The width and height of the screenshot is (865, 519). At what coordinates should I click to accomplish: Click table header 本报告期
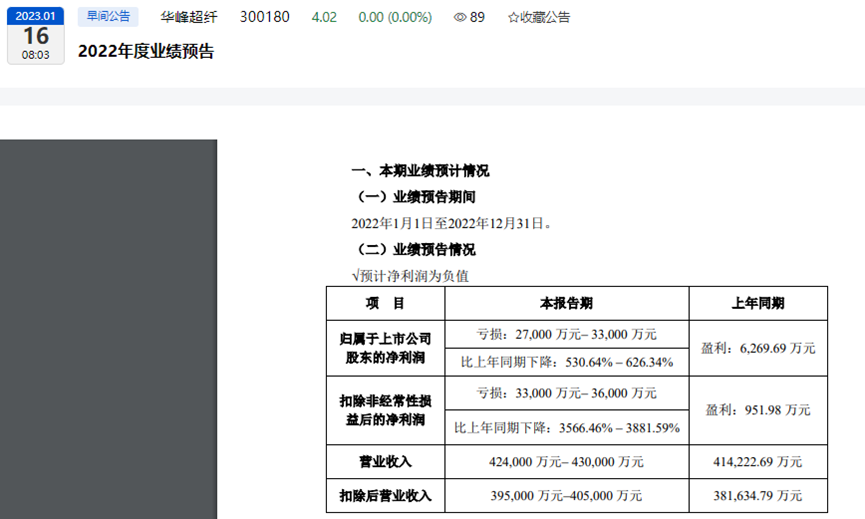(567, 303)
